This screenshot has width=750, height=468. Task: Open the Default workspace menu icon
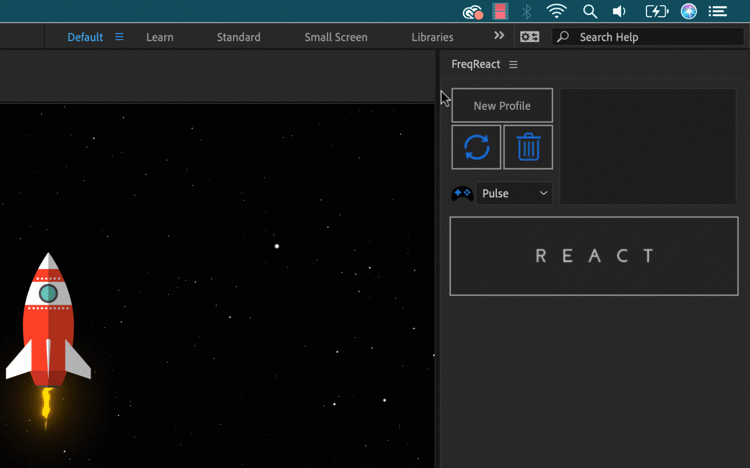click(119, 37)
